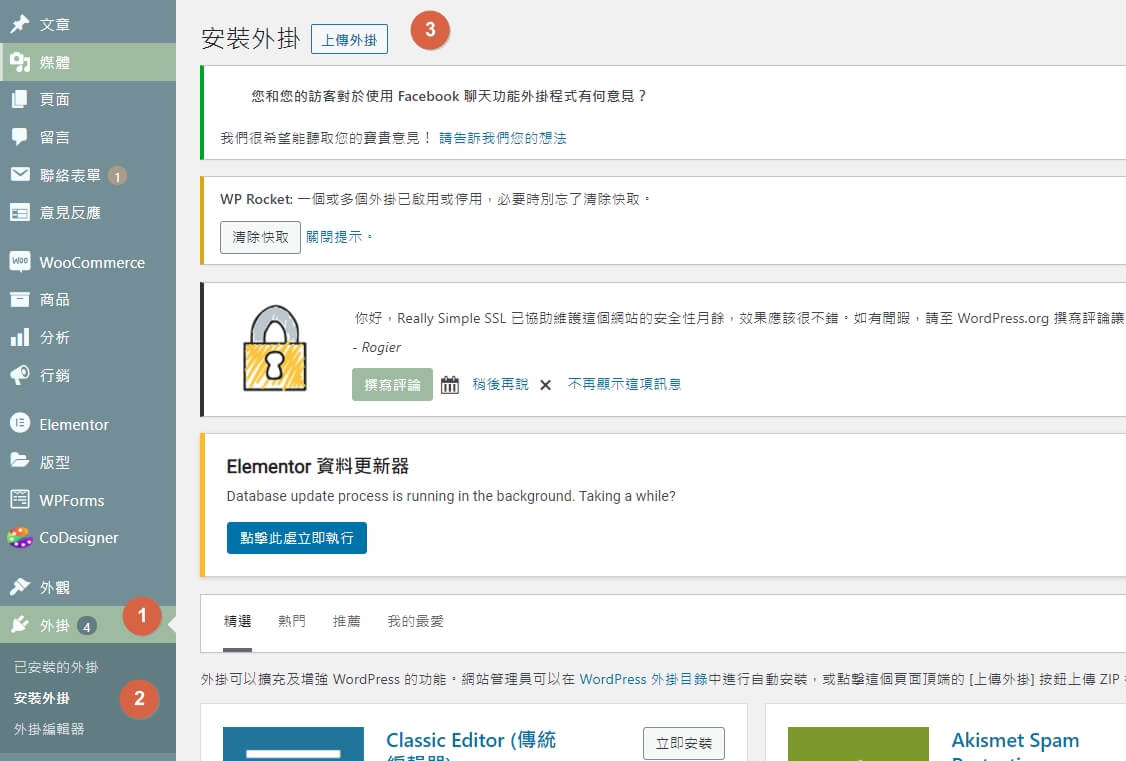Click the 不再顯示這項訊息 link
This screenshot has width=1126, height=761.
point(625,384)
